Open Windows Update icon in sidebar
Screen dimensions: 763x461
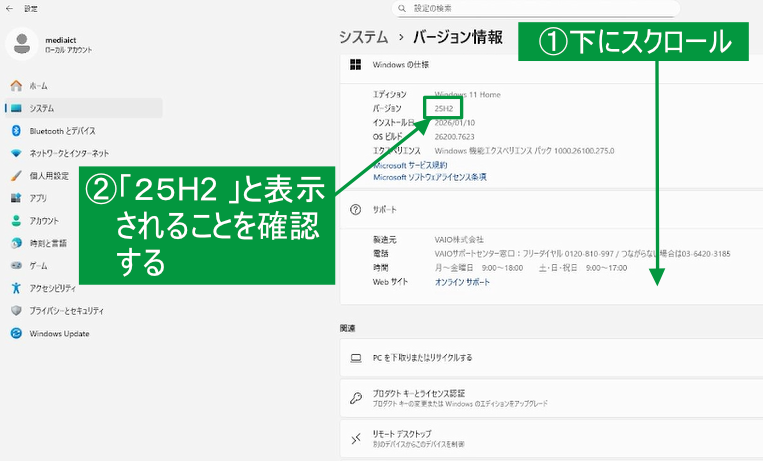16,334
